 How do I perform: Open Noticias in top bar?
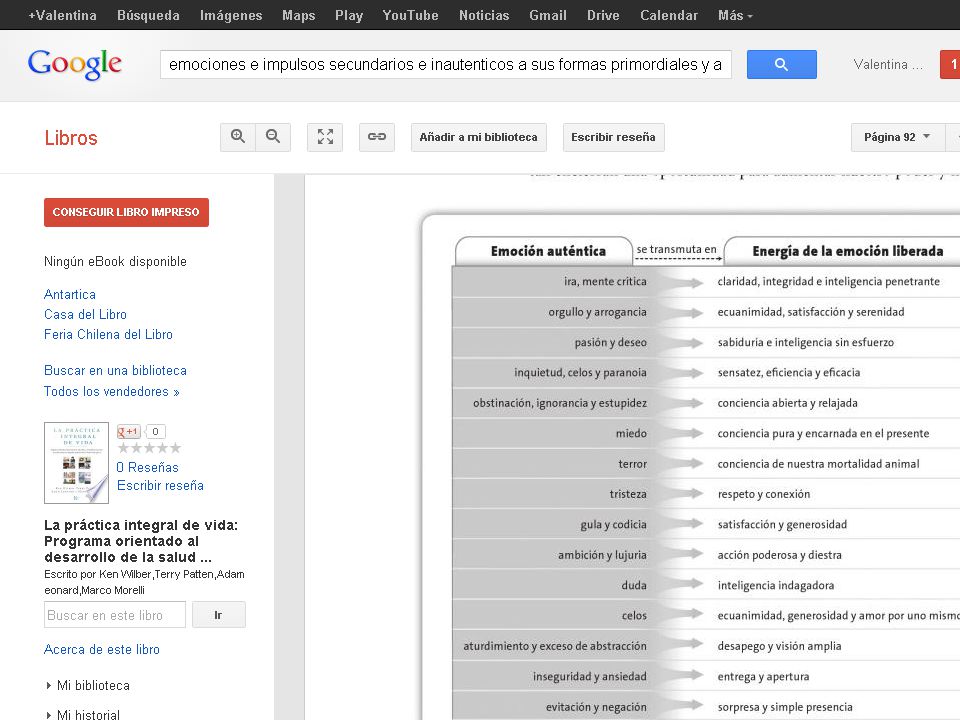pos(484,15)
